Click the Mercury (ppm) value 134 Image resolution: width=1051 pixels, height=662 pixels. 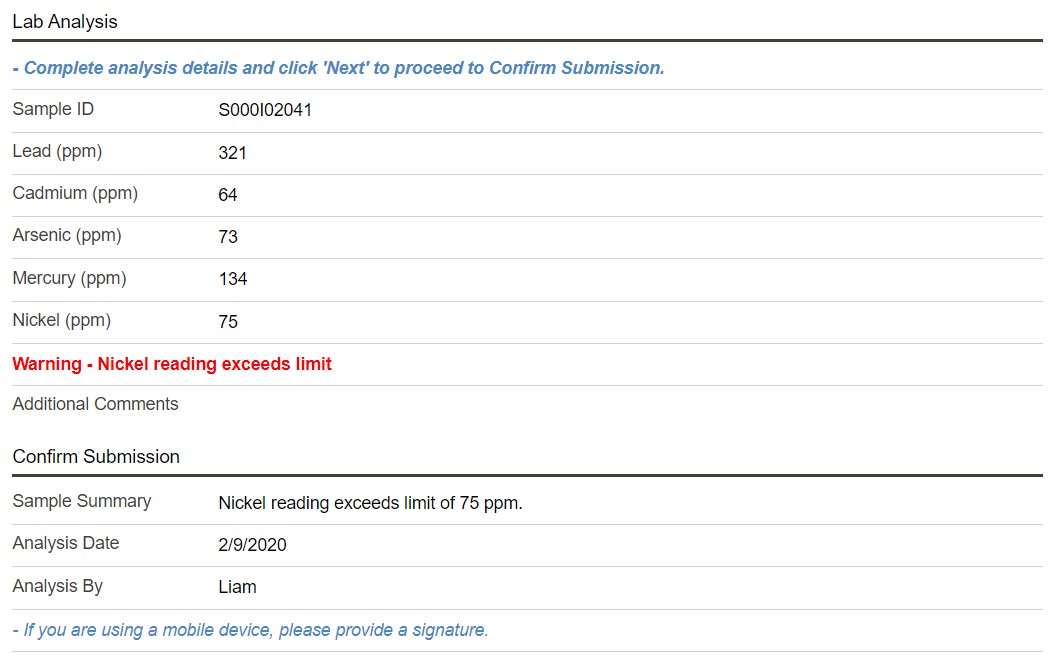coord(233,279)
